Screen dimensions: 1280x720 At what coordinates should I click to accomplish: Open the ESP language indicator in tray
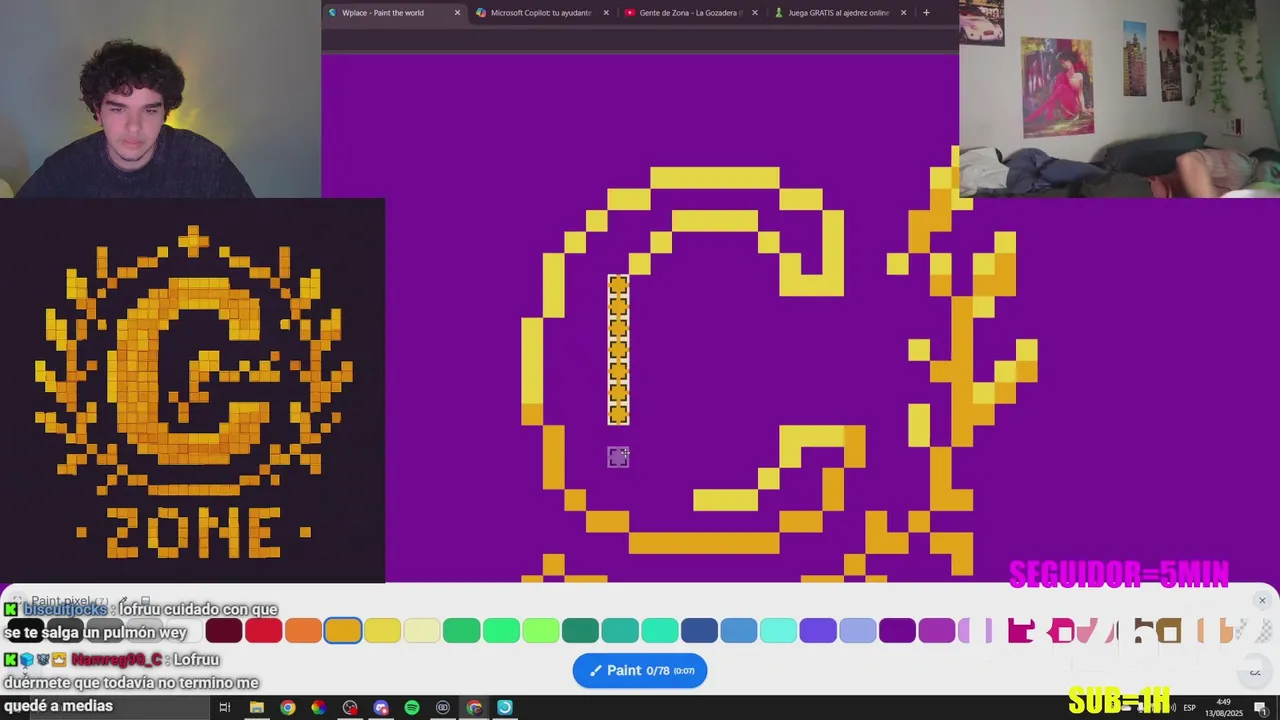coord(1190,708)
